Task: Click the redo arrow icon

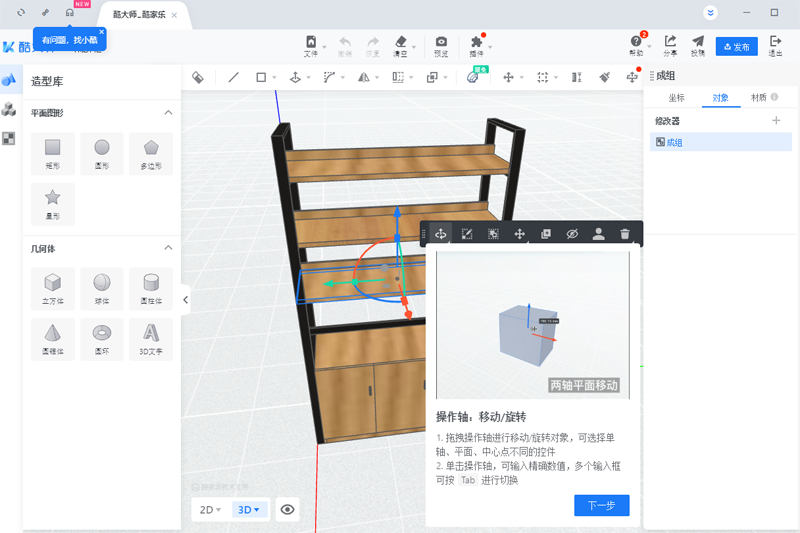Action: pyautogui.click(x=373, y=46)
